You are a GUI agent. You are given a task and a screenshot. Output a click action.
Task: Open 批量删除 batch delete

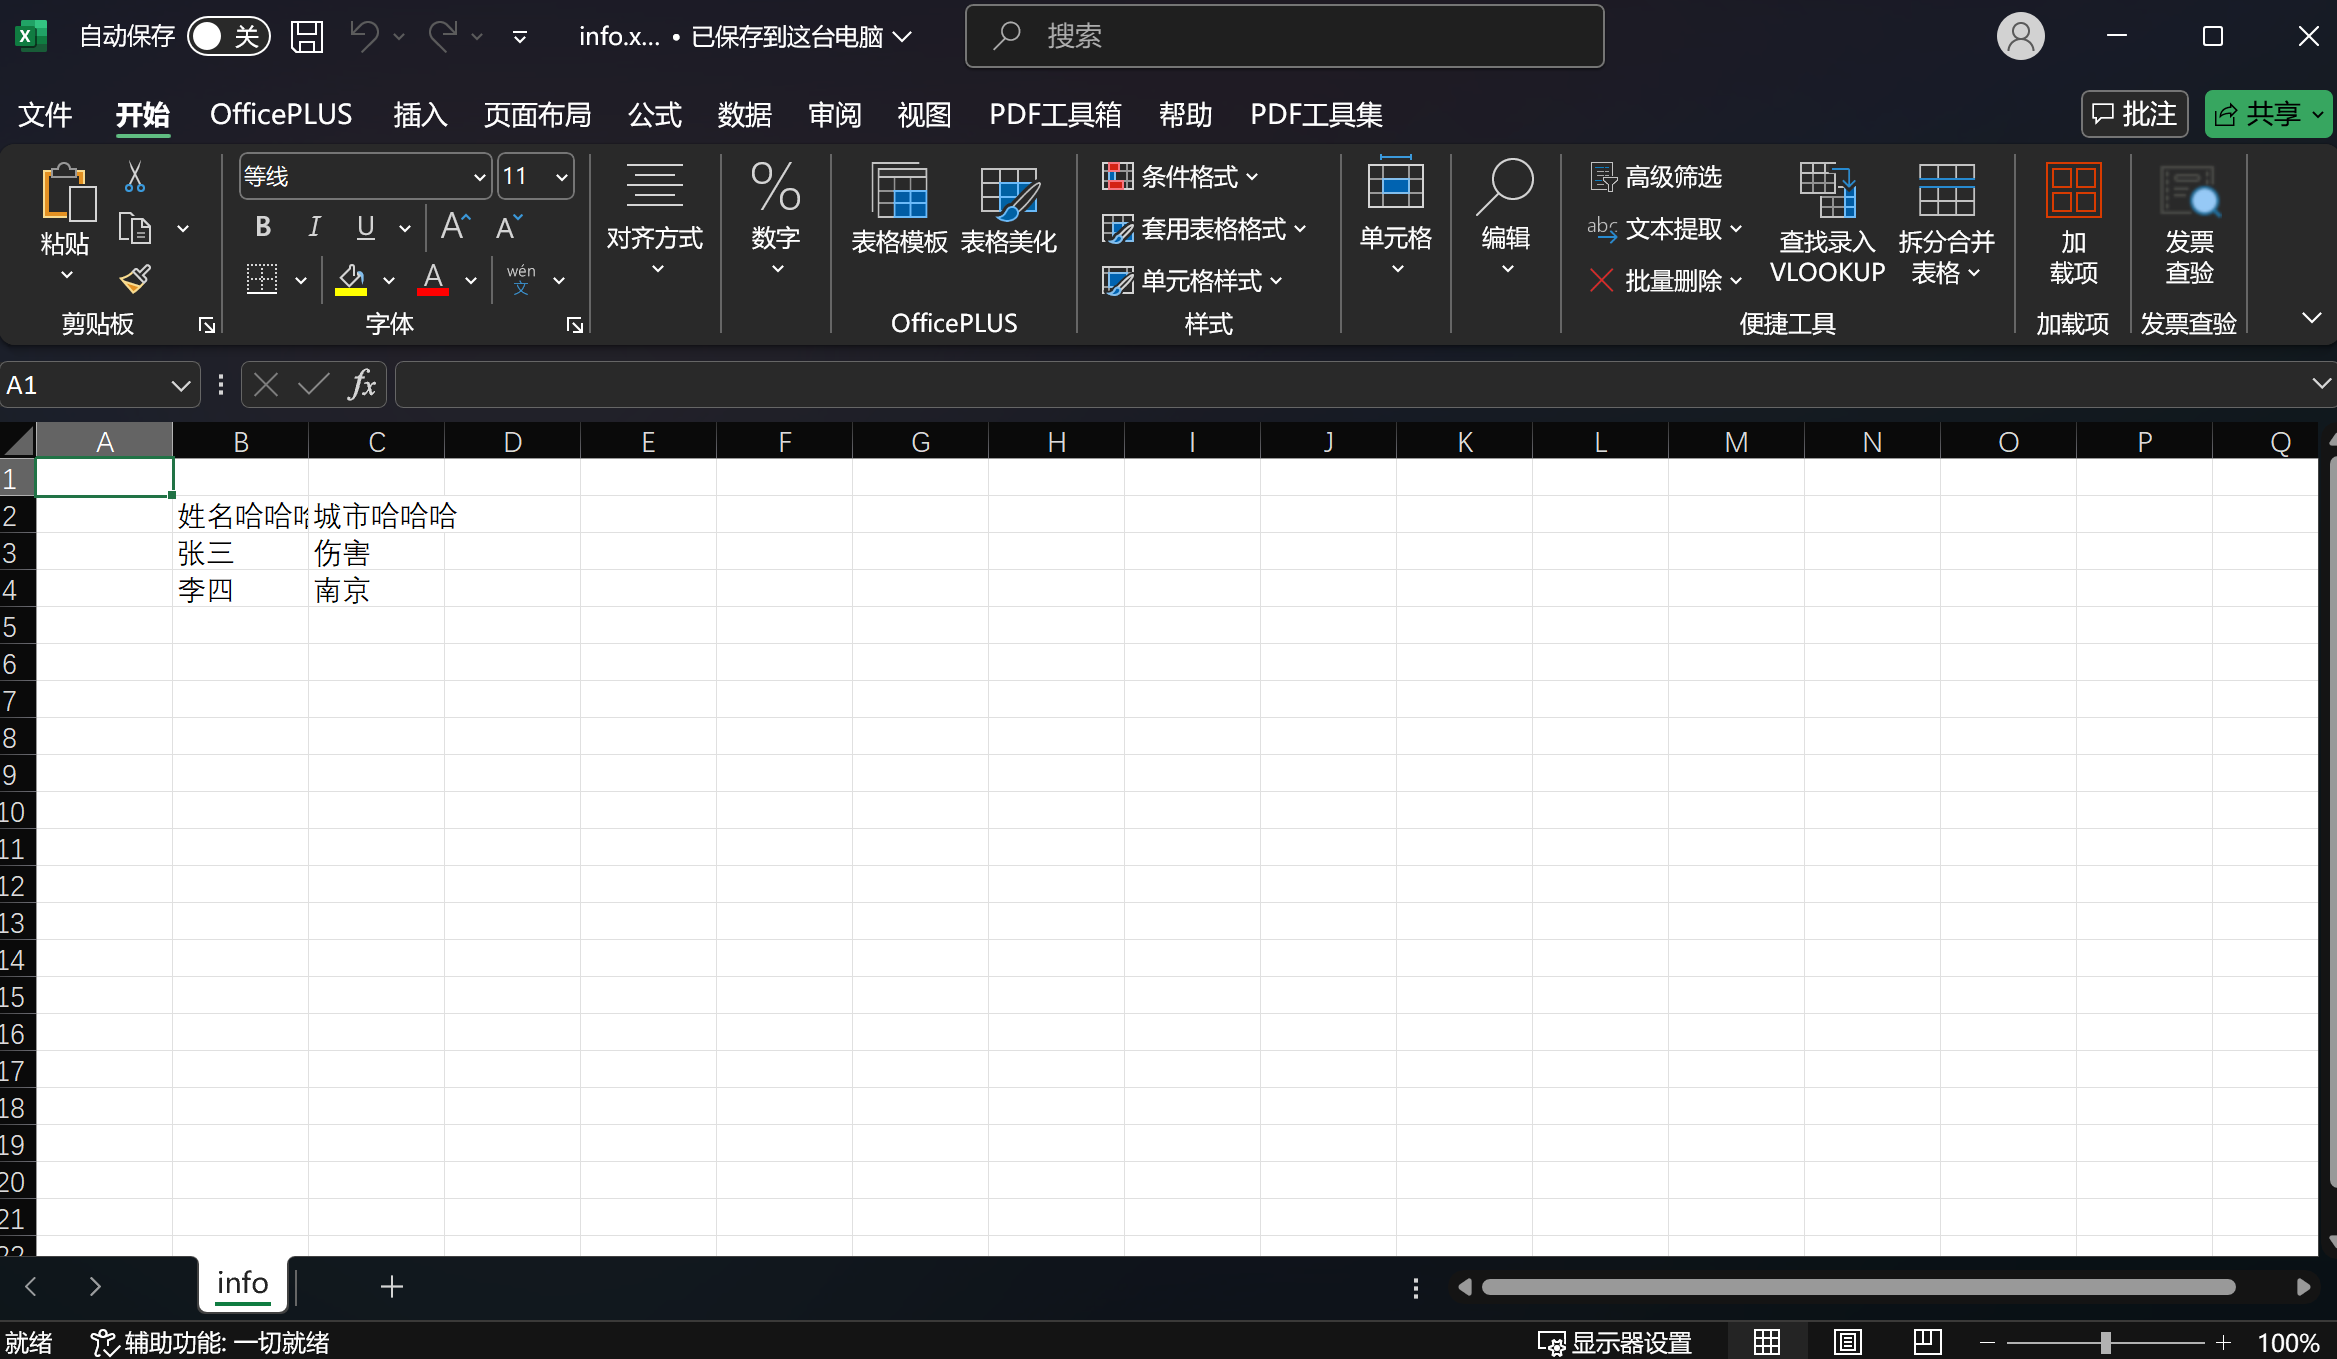pyautogui.click(x=1665, y=281)
